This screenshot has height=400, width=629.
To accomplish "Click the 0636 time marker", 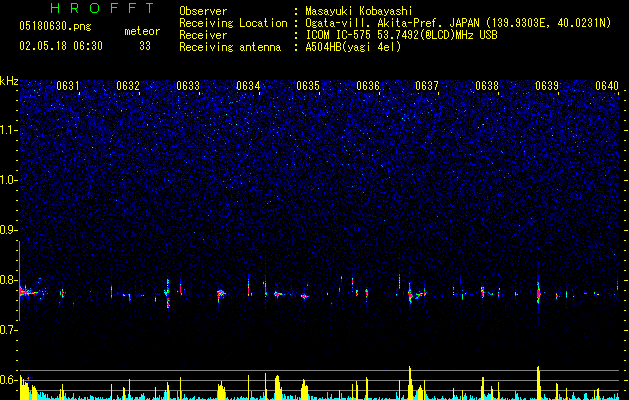I will click(x=368, y=86).
